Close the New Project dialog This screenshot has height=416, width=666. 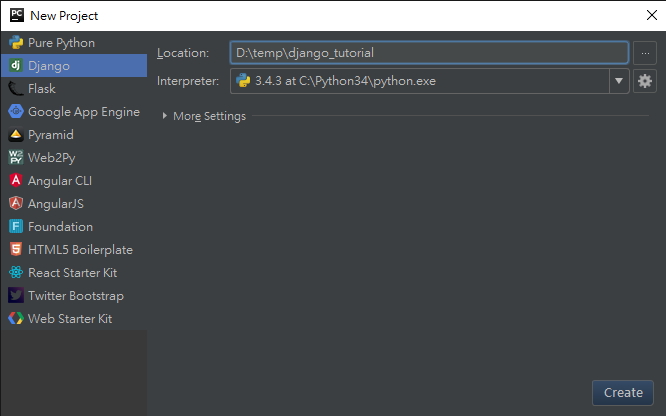coord(652,15)
